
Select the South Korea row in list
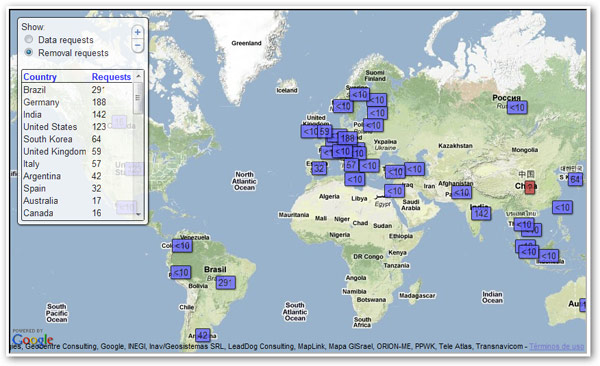78,139
